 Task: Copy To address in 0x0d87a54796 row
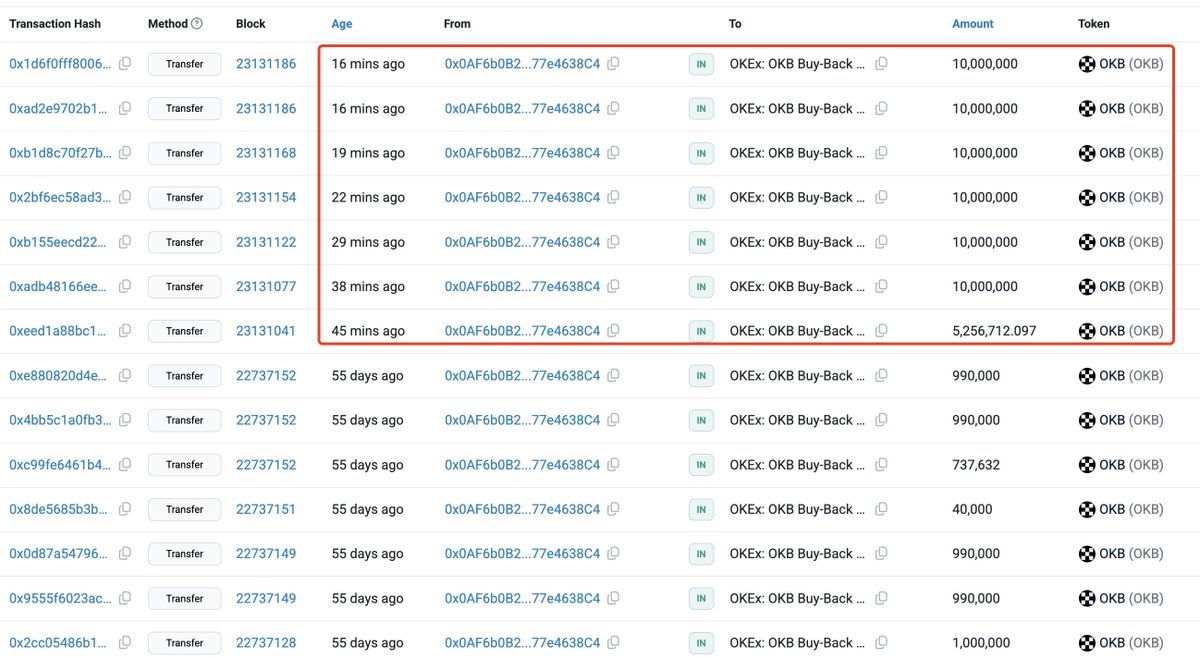point(881,554)
